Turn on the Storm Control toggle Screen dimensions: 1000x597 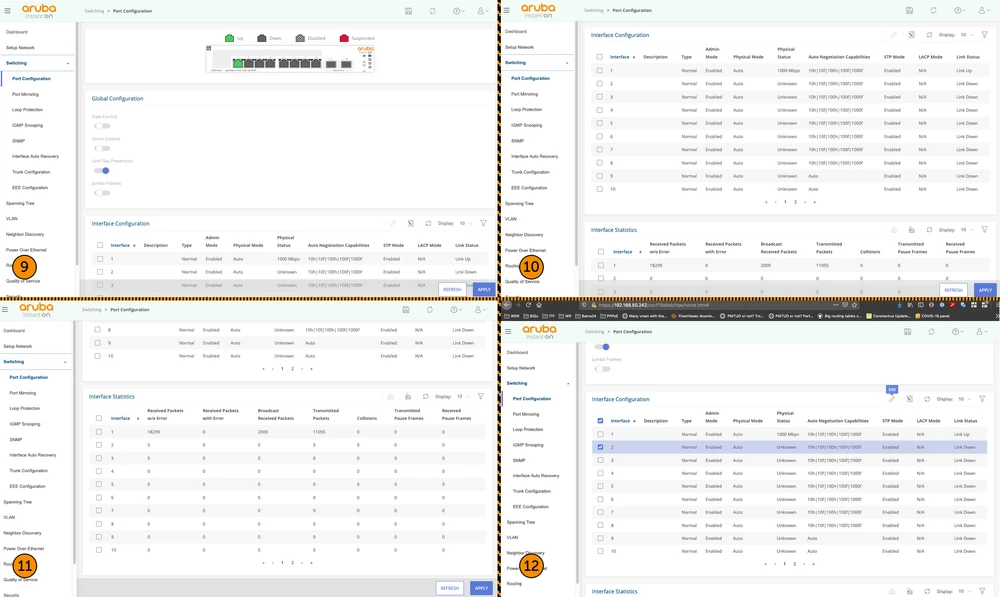click(x=101, y=148)
